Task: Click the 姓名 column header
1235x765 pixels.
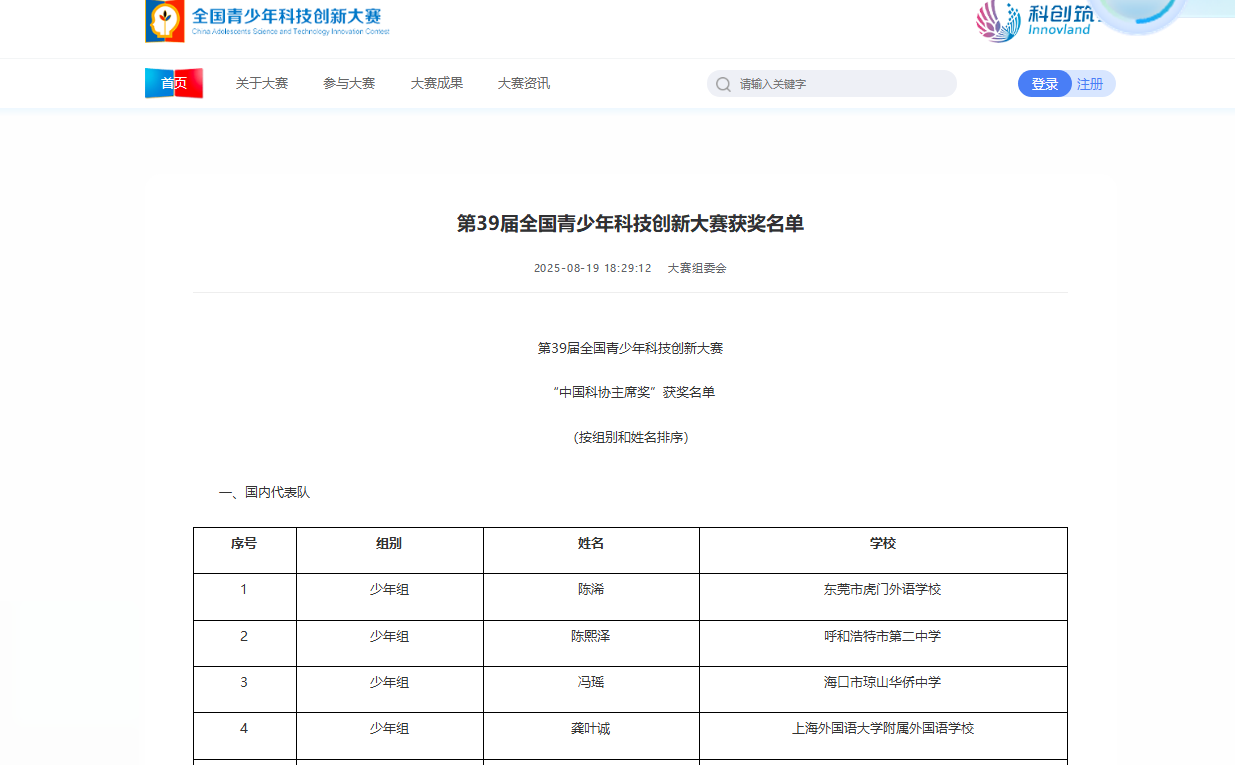Action: [591, 544]
